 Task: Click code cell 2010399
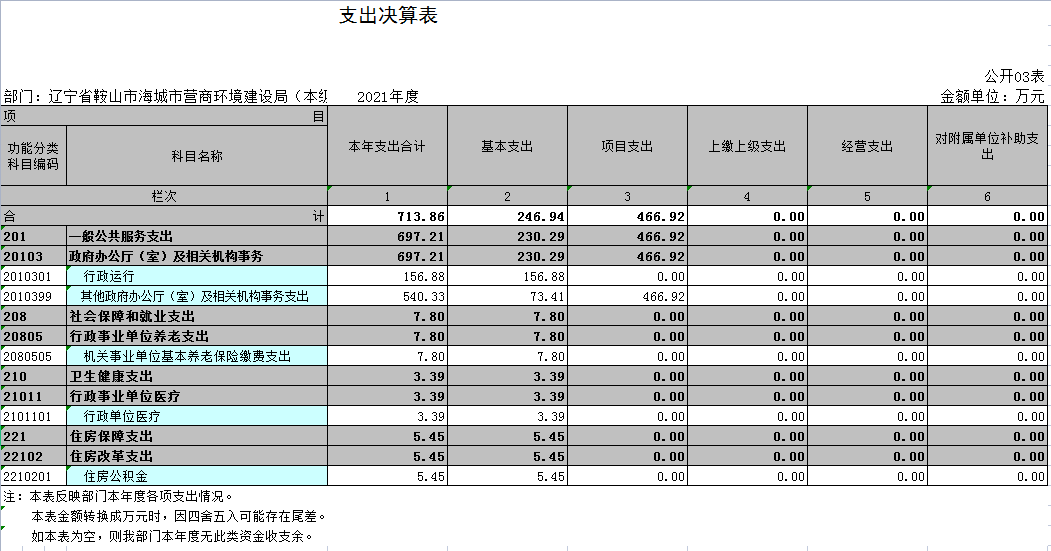tap(34, 296)
